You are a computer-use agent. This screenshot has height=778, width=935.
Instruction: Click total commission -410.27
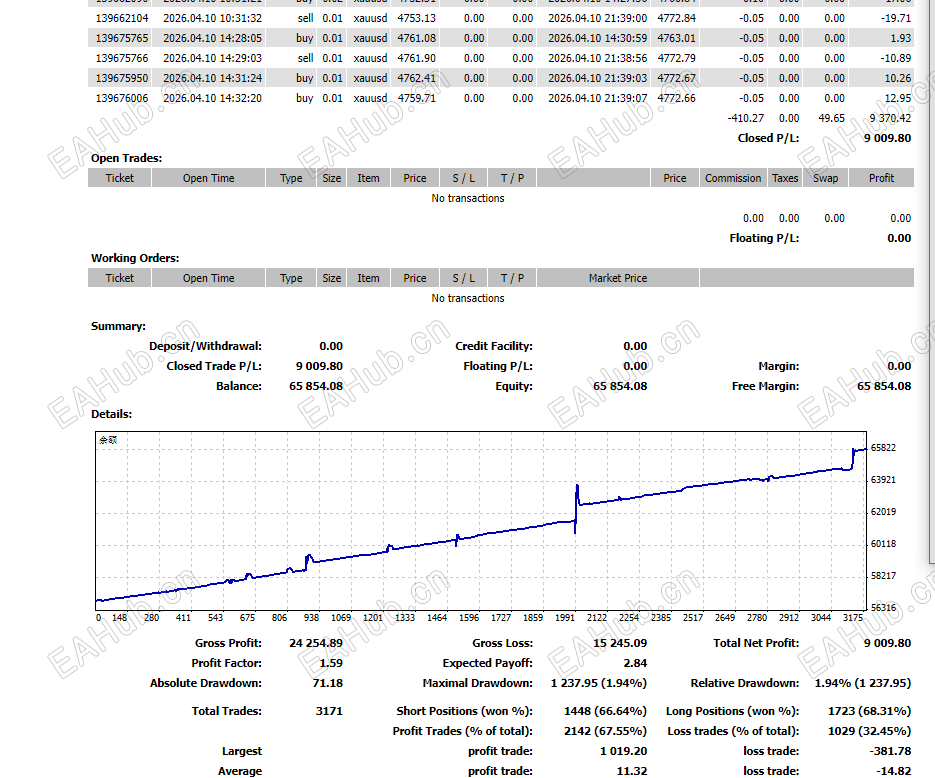pos(745,118)
